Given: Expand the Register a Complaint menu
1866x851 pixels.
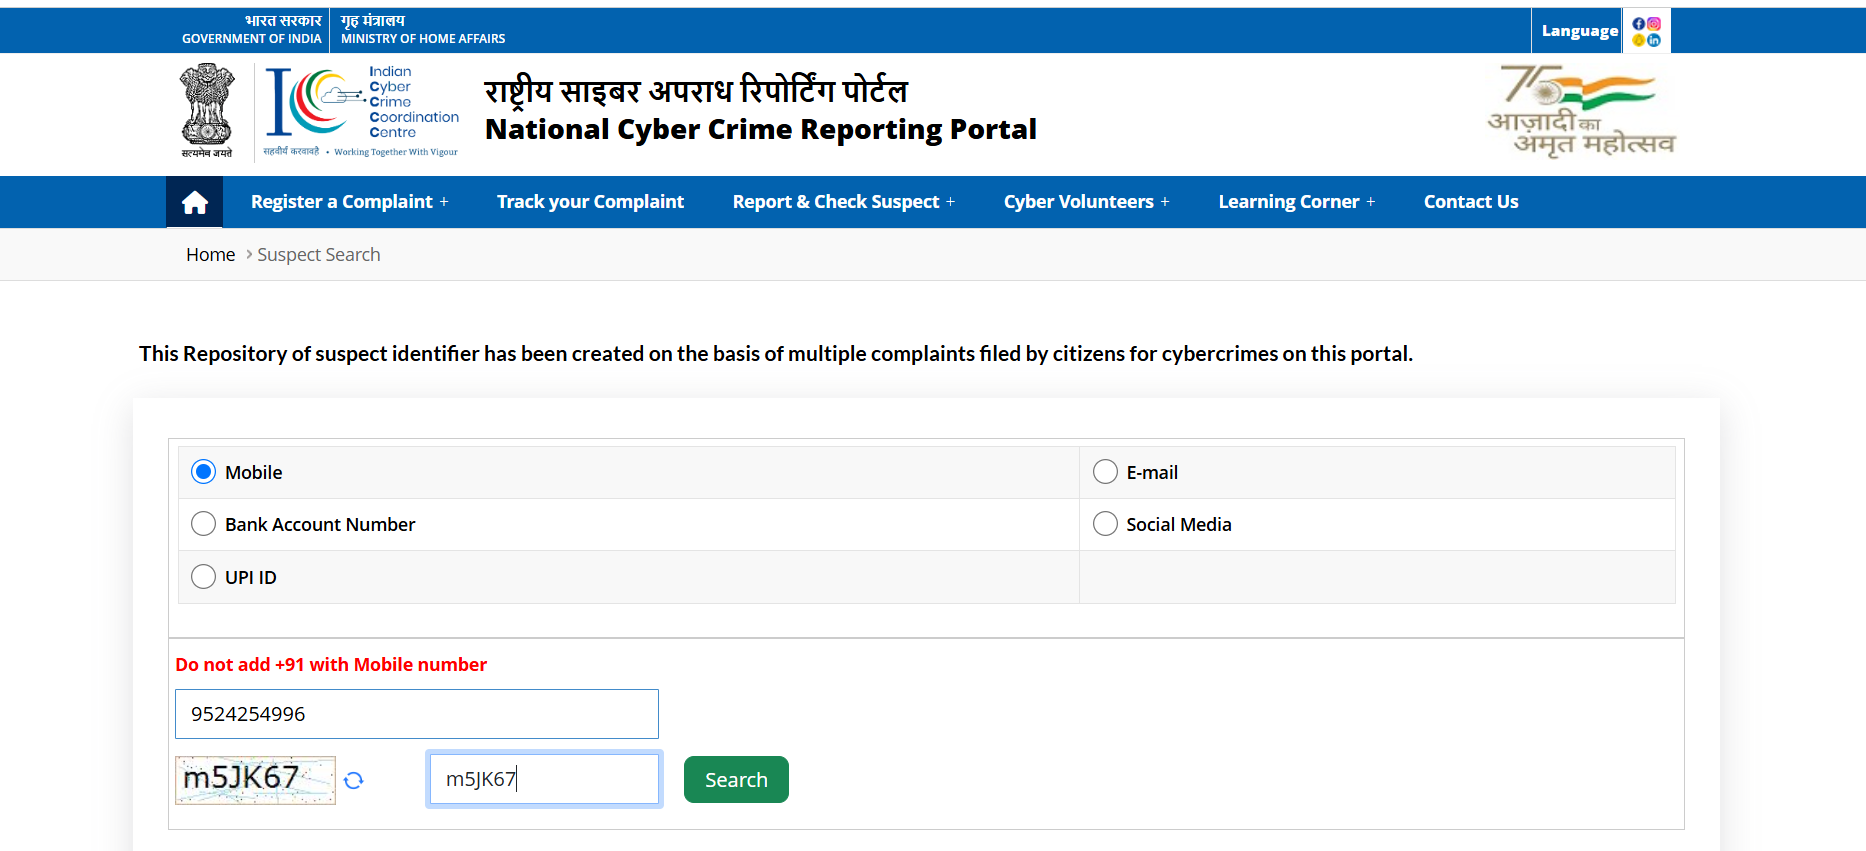Looking at the screenshot, I should coord(349,202).
